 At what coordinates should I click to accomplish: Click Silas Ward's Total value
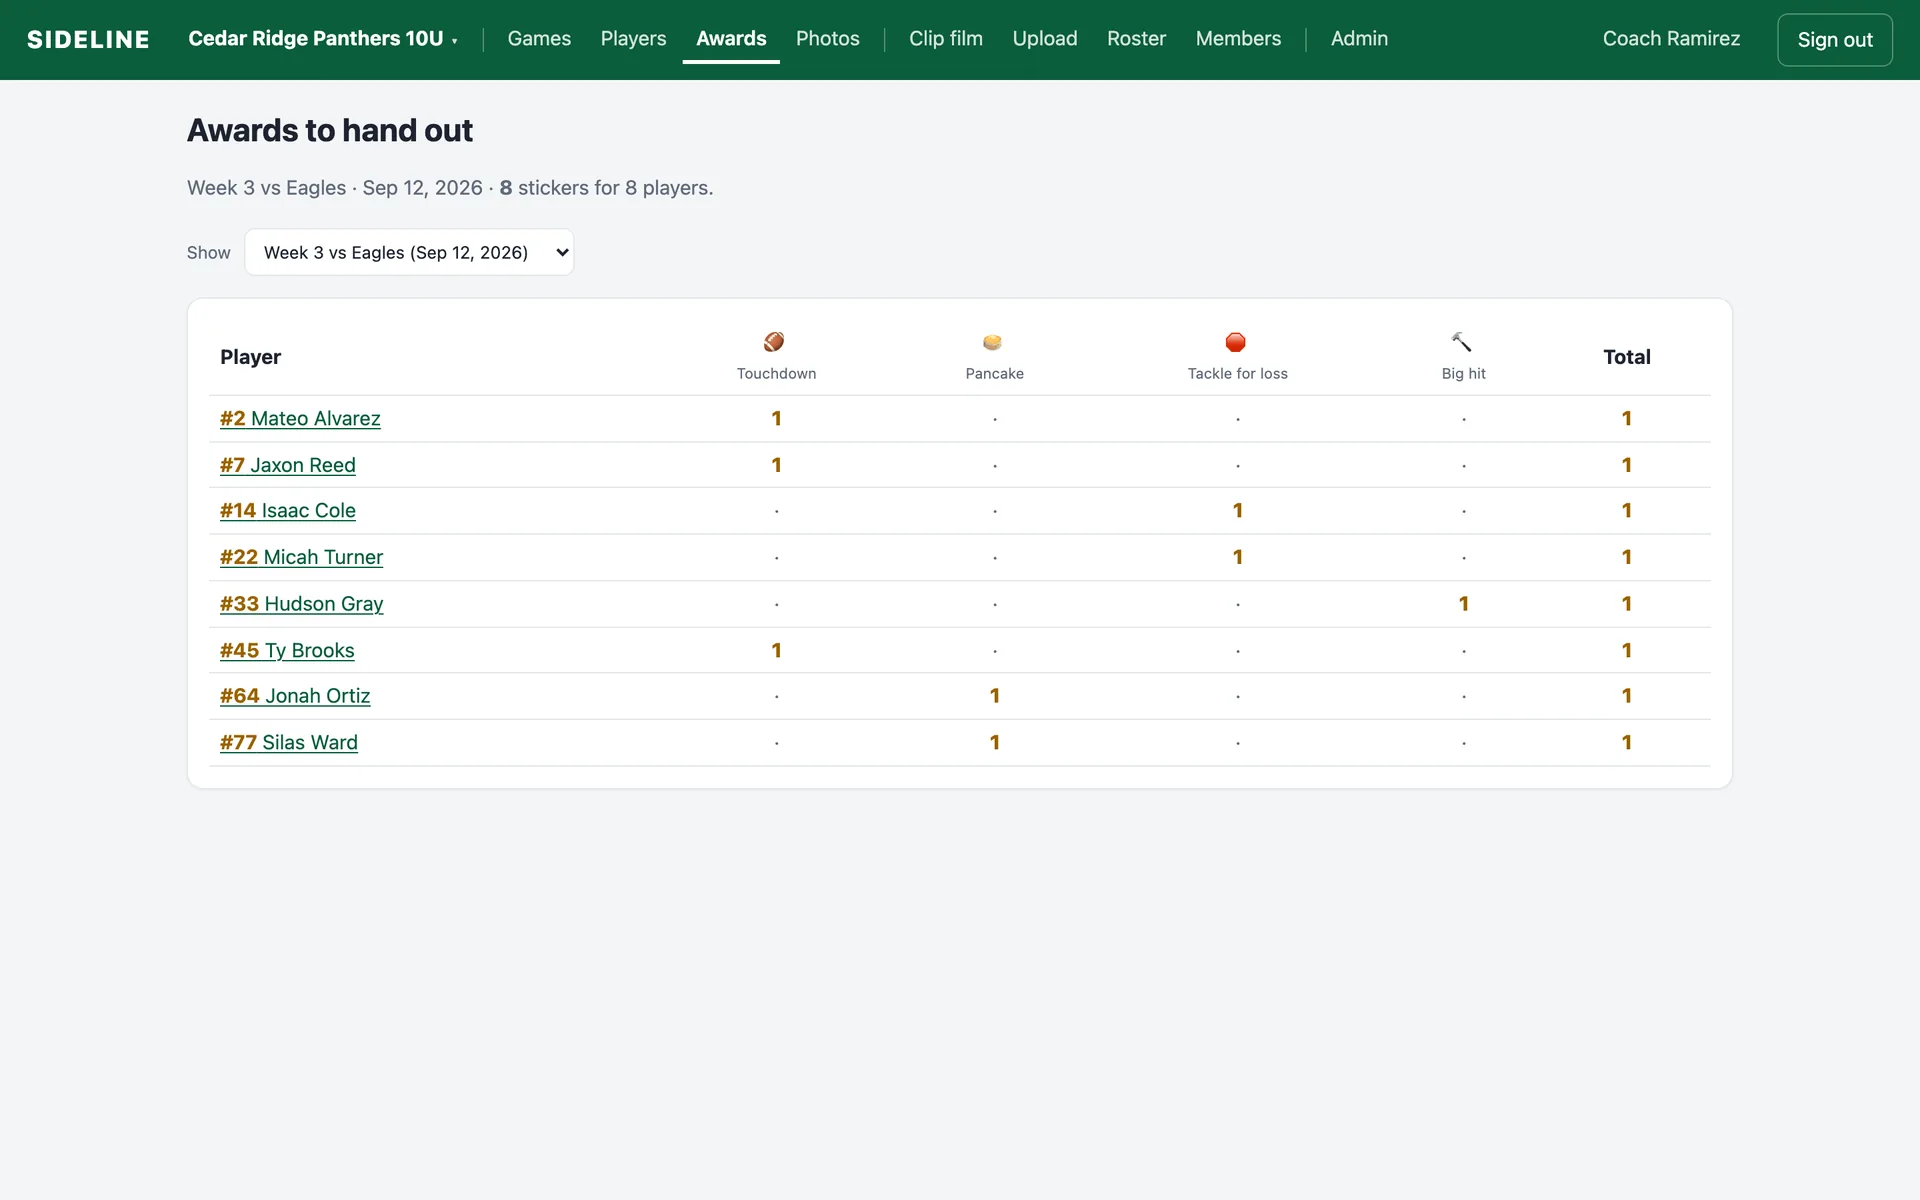point(1627,742)
